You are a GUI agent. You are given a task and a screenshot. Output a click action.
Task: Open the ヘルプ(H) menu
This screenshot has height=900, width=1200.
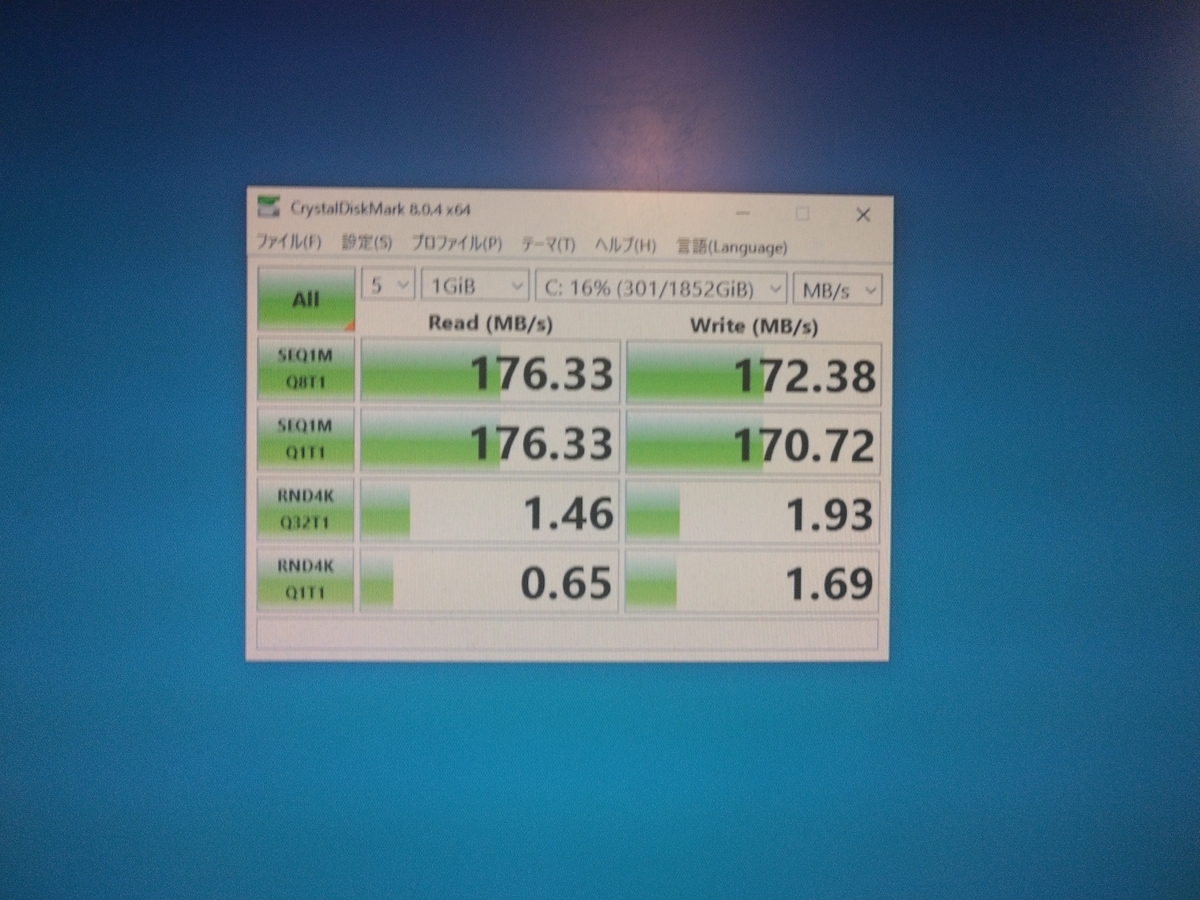[625, 246]
